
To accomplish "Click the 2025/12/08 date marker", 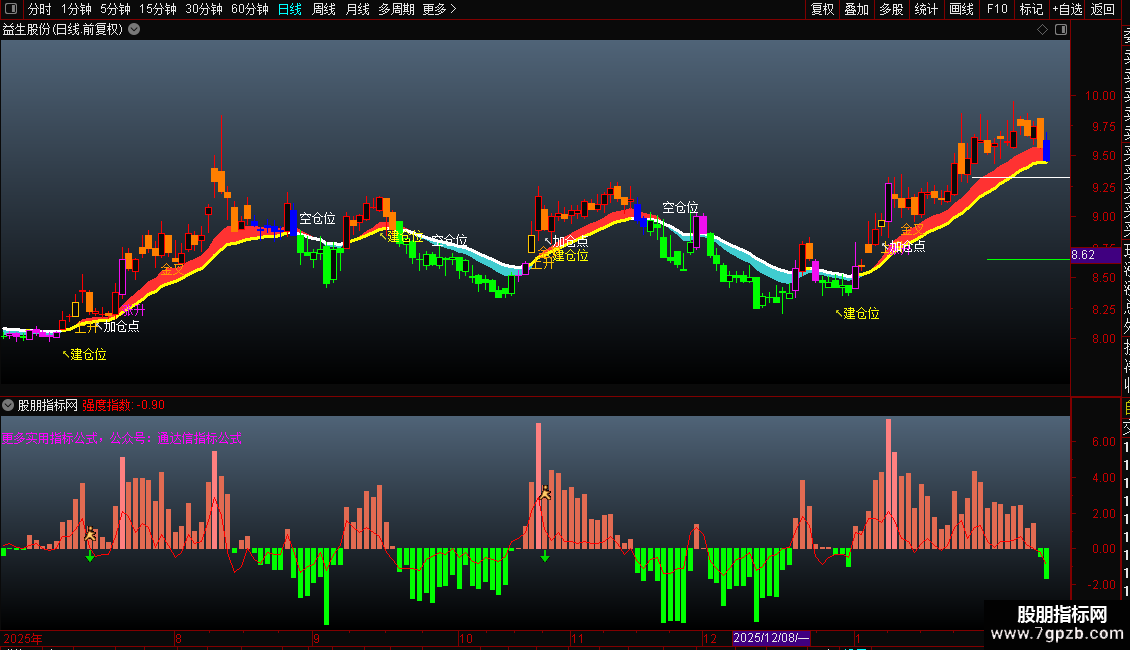I will tap(771, 638).
